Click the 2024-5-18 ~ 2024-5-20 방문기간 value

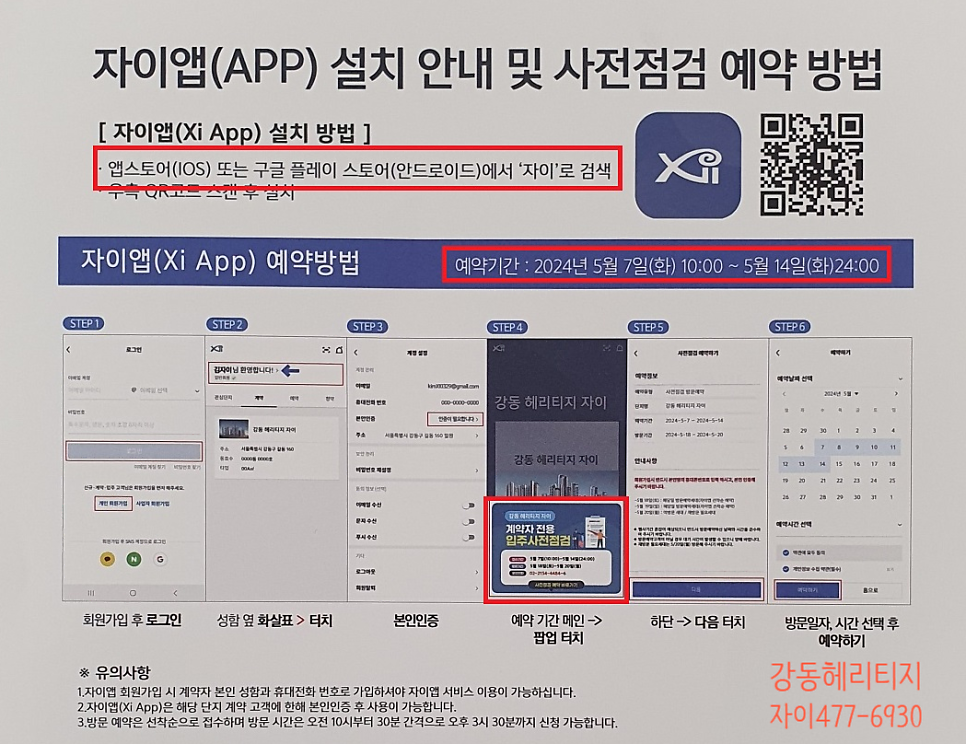(x=694, y=435)
